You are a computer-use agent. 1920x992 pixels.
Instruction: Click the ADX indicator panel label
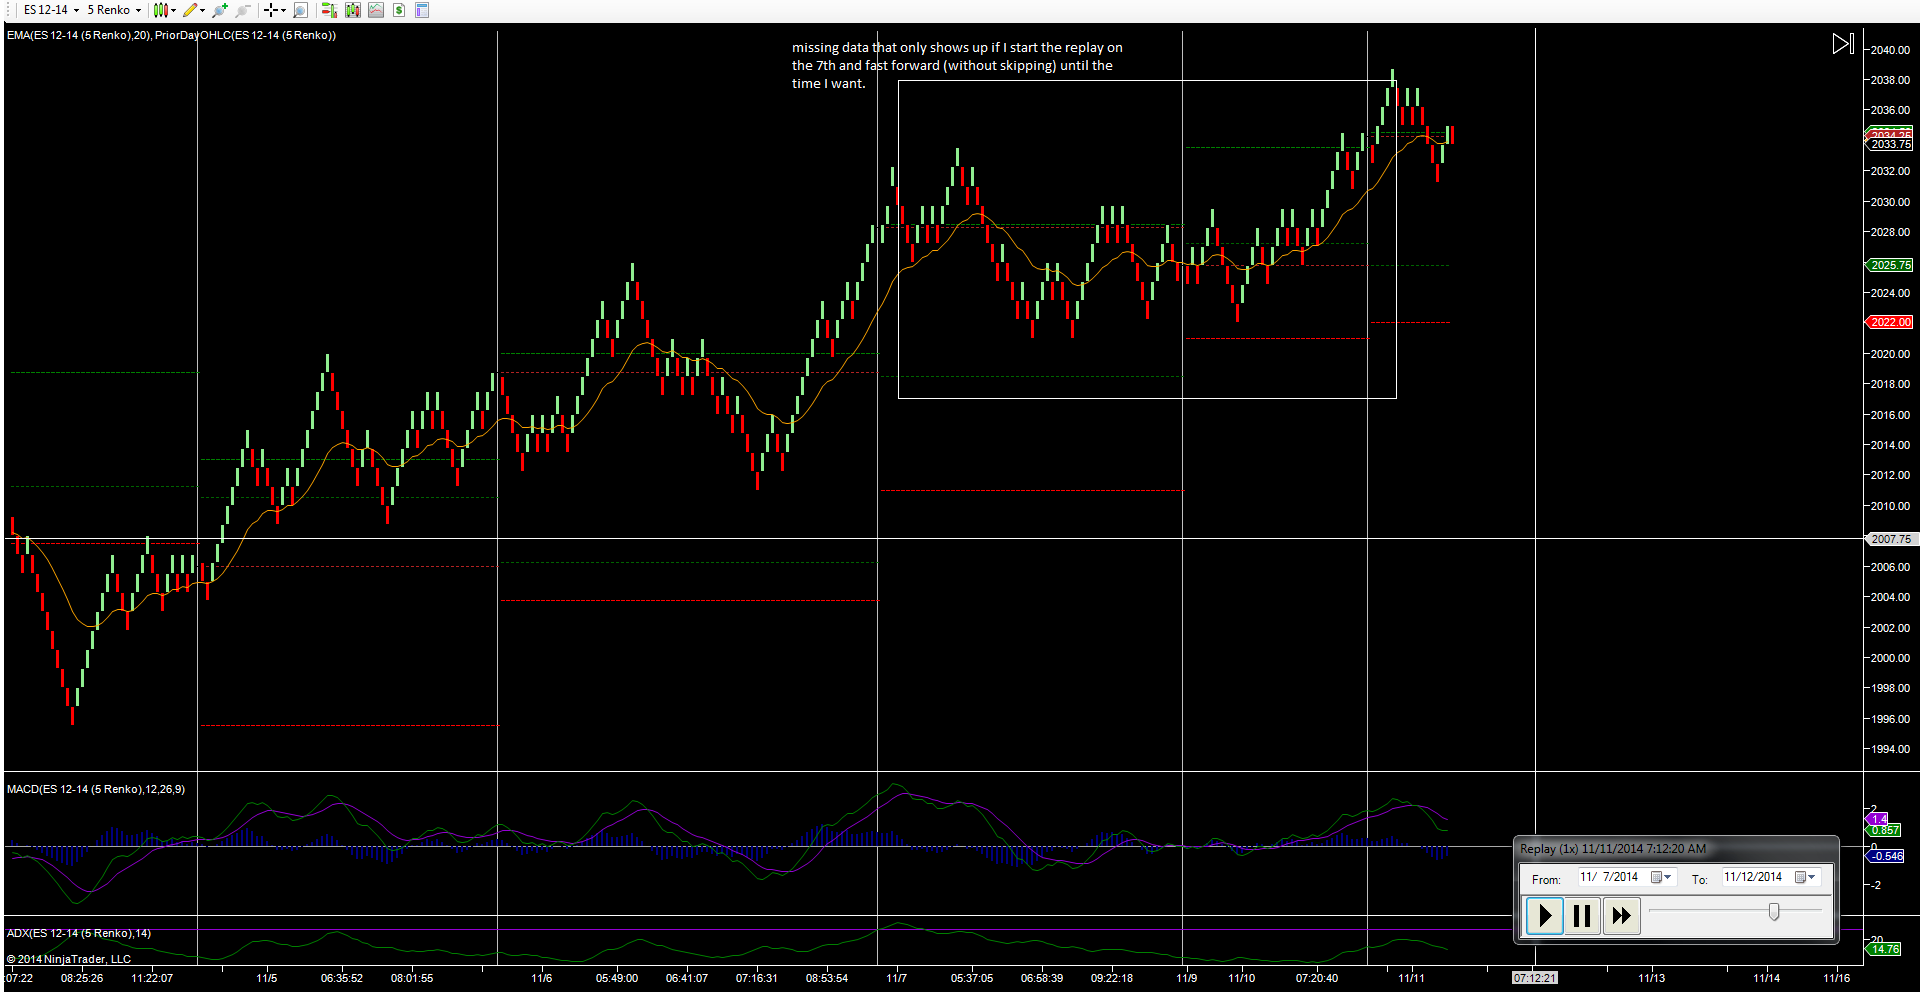point(79,933)
